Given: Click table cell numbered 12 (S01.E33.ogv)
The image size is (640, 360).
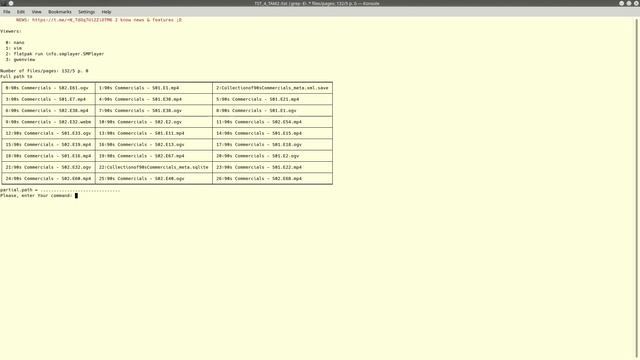Looking at the screenshot, I should [x=48, y=133].
